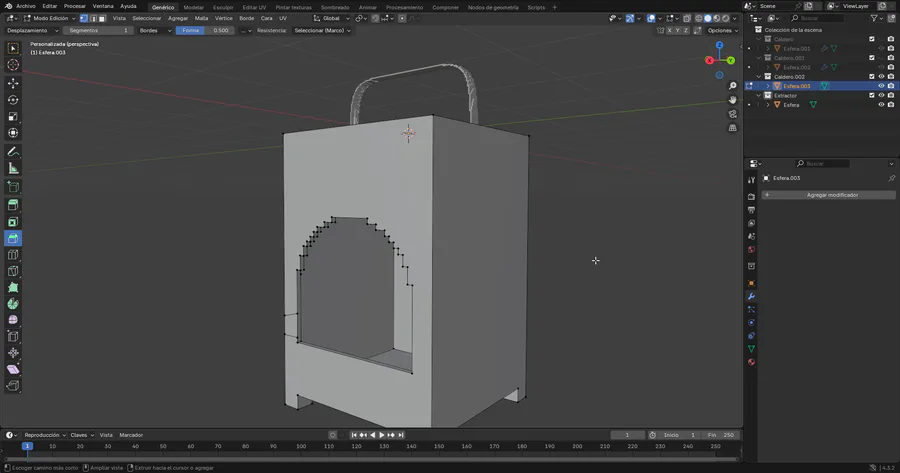
Task: Open the Opciones button in viewport header
Action: [x=722, y=30]
